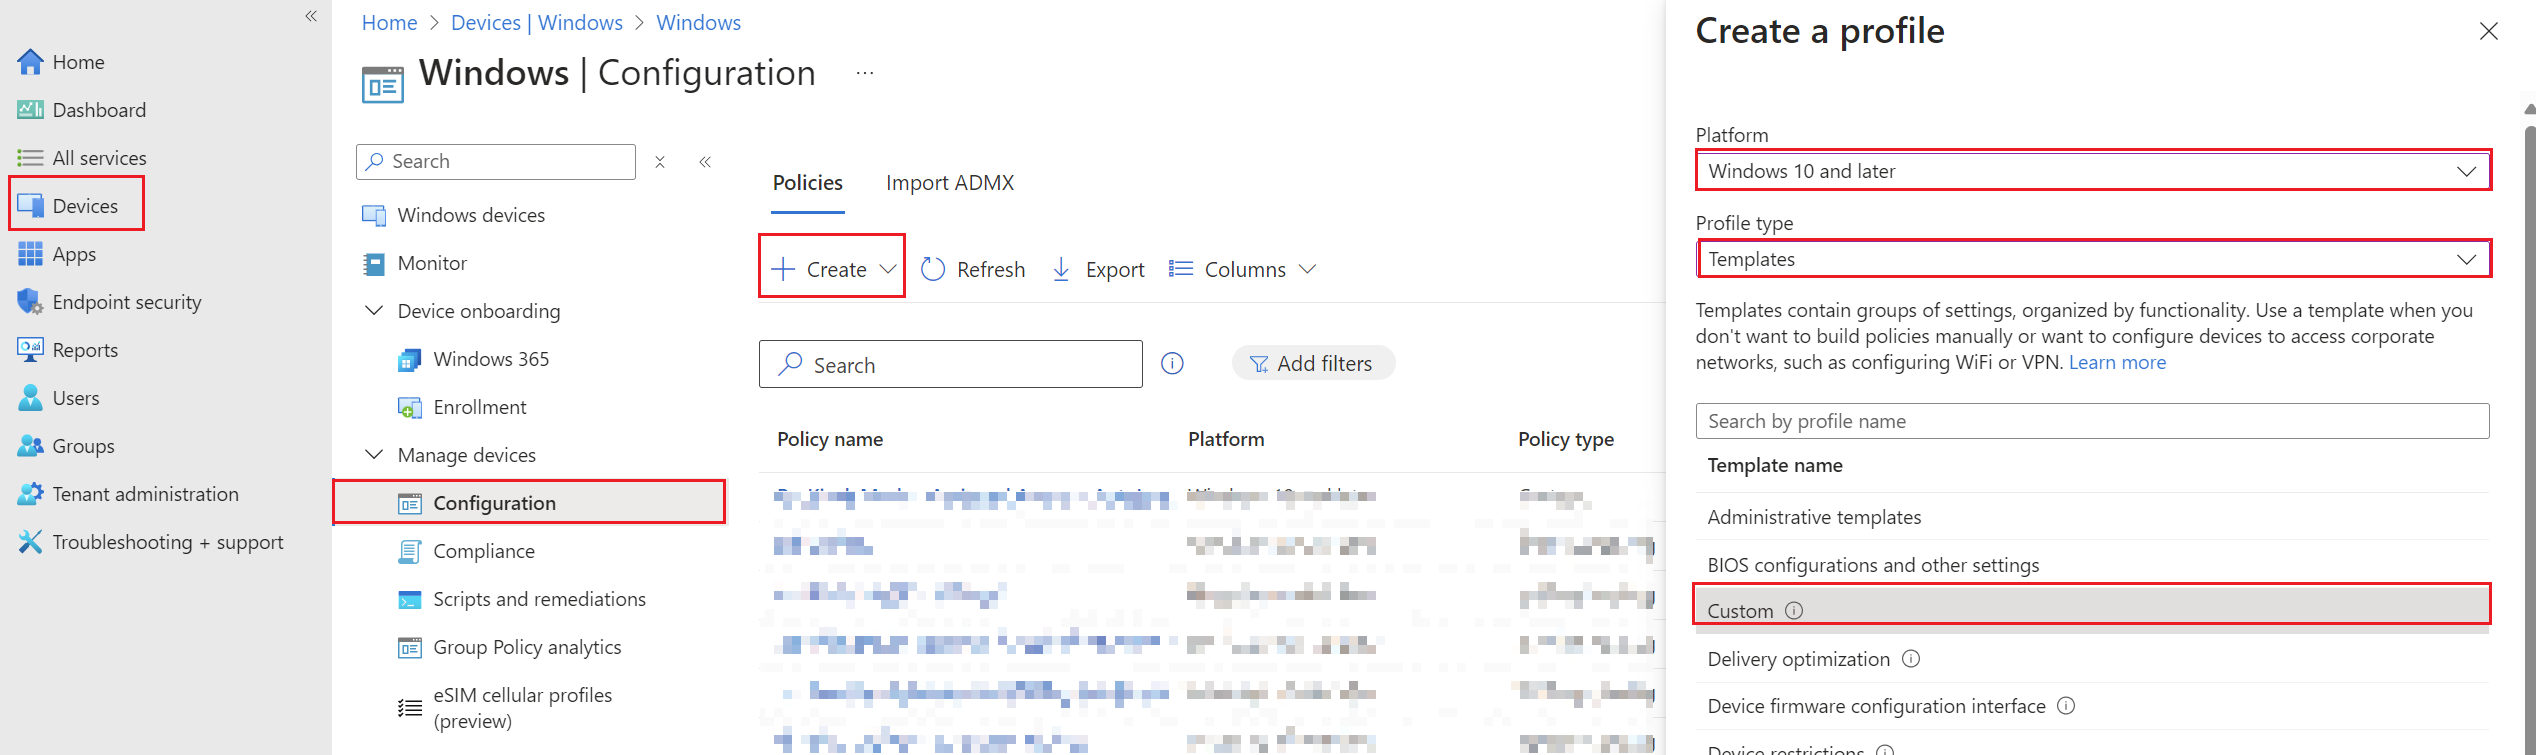Open Troubleshooting + support tools icon
Screen dimensions: 2536x755
coord(30,542)
